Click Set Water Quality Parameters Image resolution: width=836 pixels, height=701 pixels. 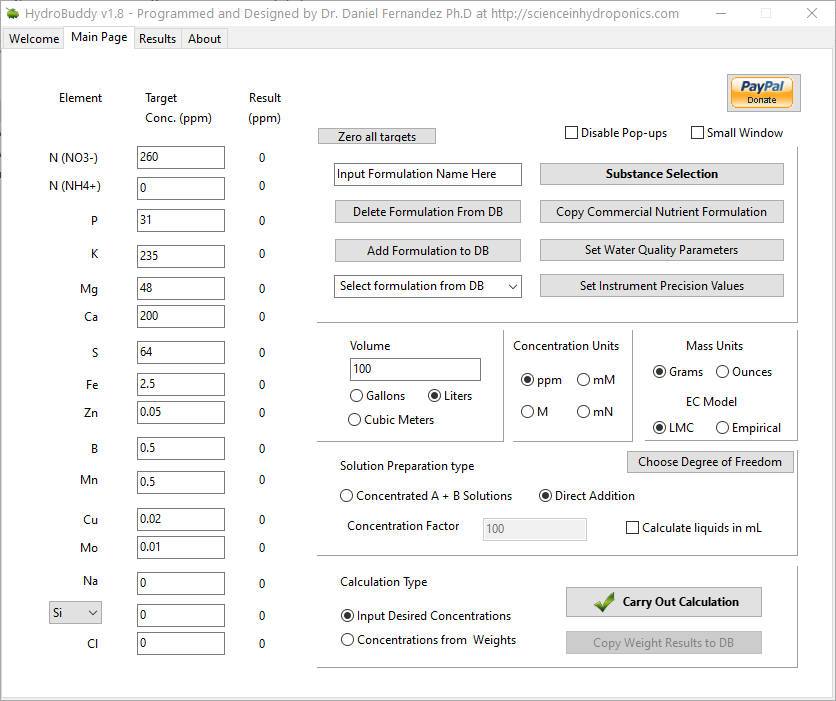click(x=661, y=250)
